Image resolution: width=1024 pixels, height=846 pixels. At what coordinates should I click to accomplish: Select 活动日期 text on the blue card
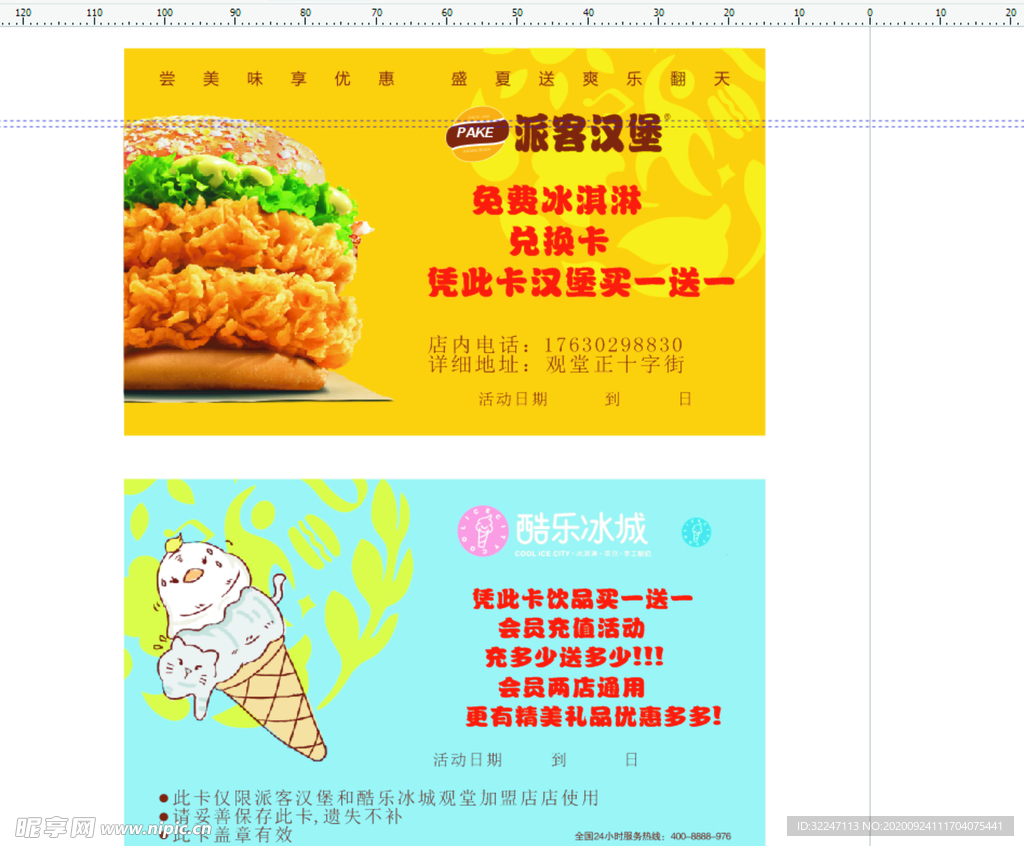[x=468, y=760]
